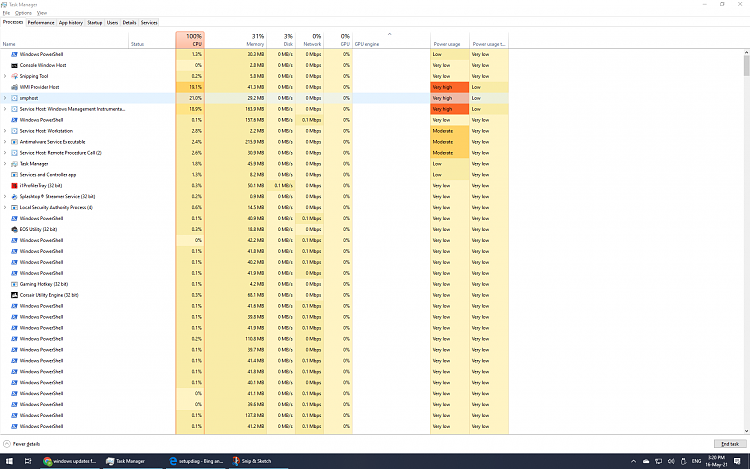The height and width of the screenshot is (469, 750).
Task: Open Chrome from the Windows taskbar
Action: [47, 461]
